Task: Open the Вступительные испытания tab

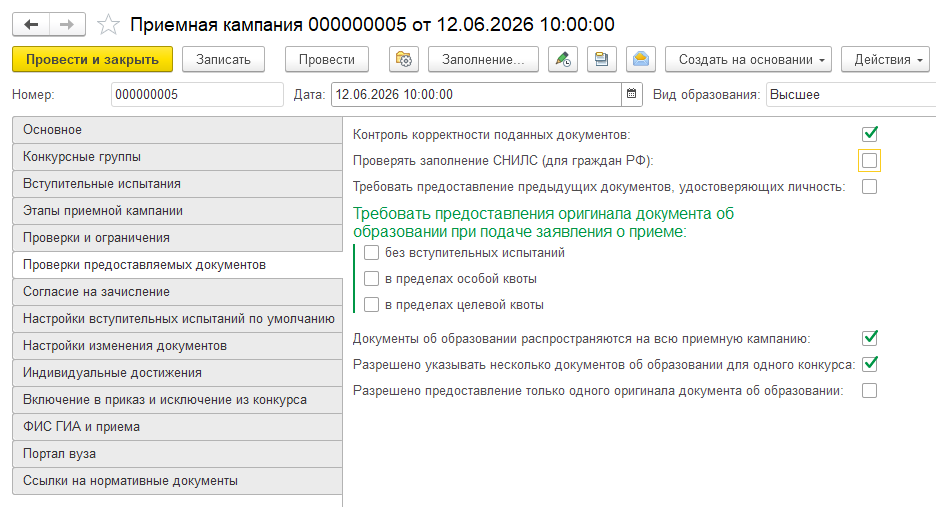Action: click(177, 184)
